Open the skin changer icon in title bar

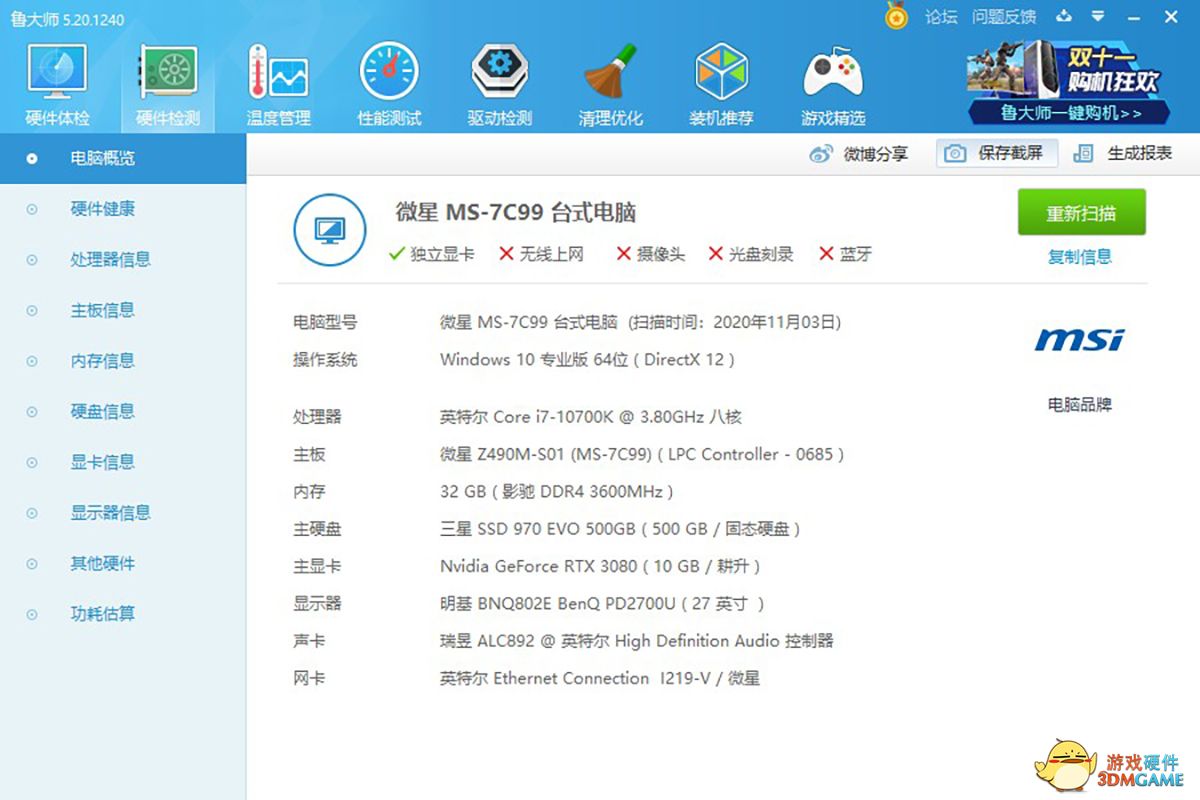(x=1064, y=16)
